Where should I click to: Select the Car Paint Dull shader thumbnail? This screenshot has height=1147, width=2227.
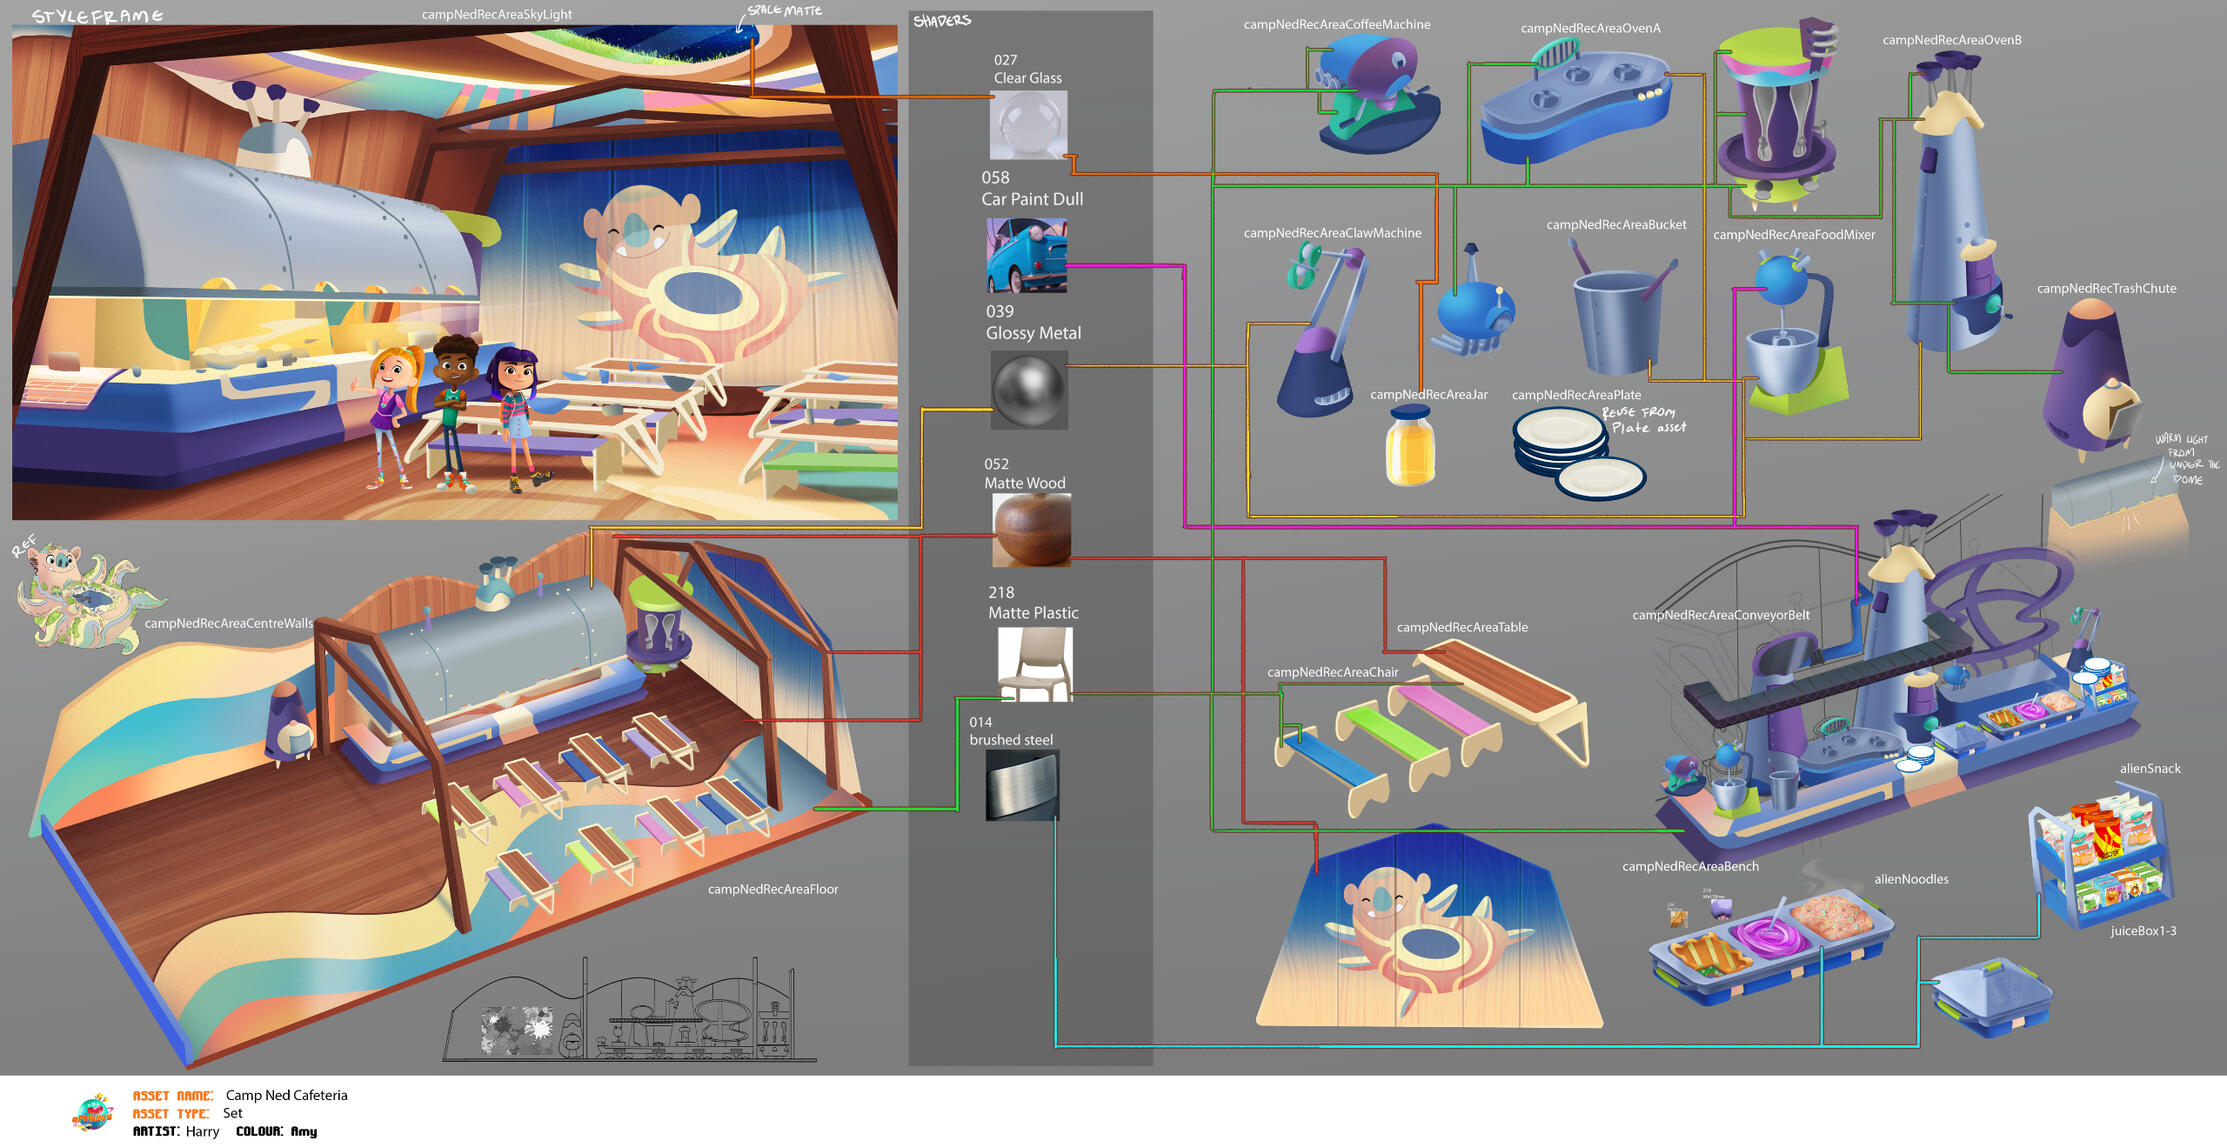point(1026,256)
